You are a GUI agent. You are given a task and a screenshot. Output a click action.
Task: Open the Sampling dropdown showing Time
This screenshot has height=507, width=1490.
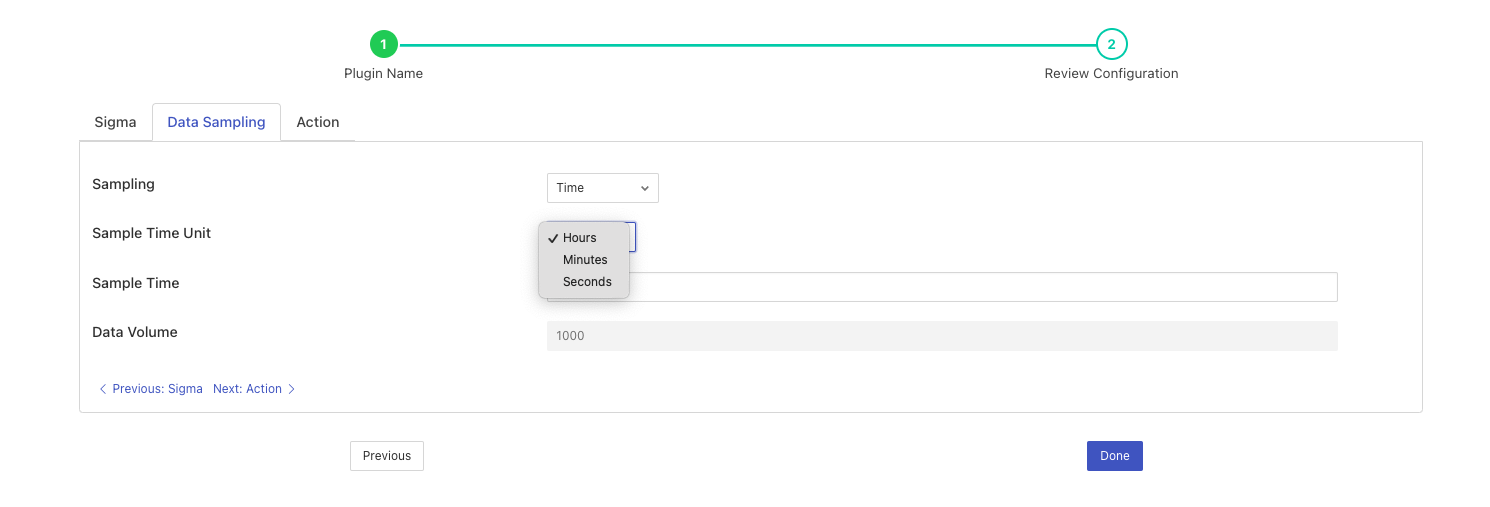(601, 188)
